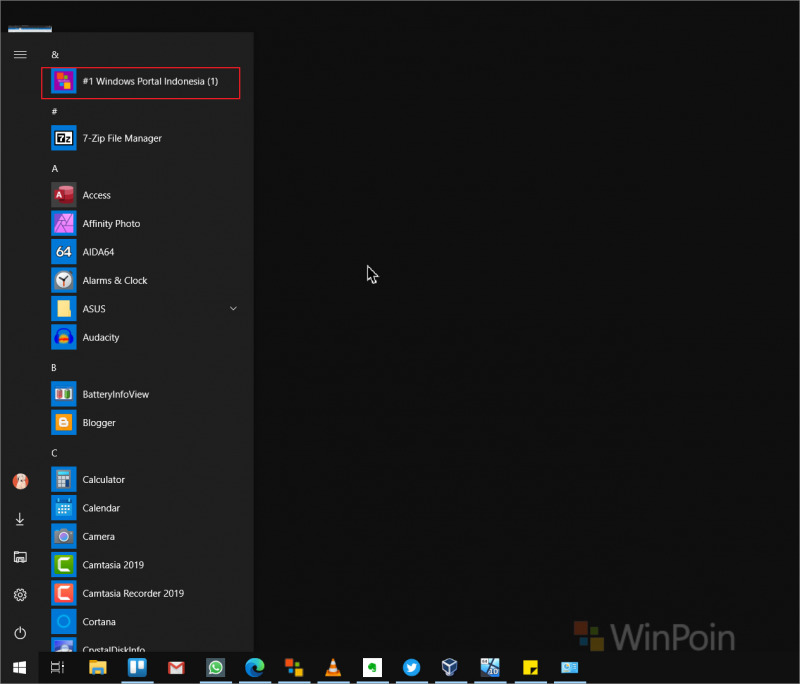Click the '&' section header
Viewport: 800px width, 684px height.
point(55,55)
